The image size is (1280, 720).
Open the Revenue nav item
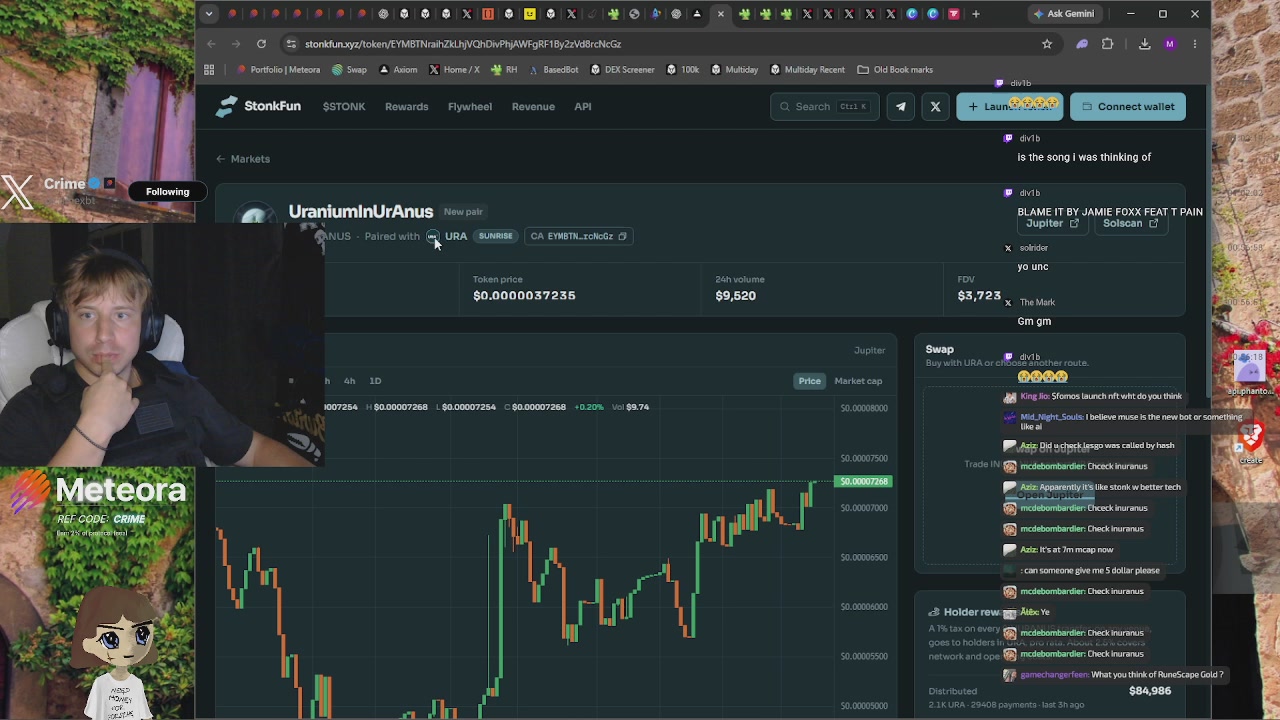tap(533, 106)
